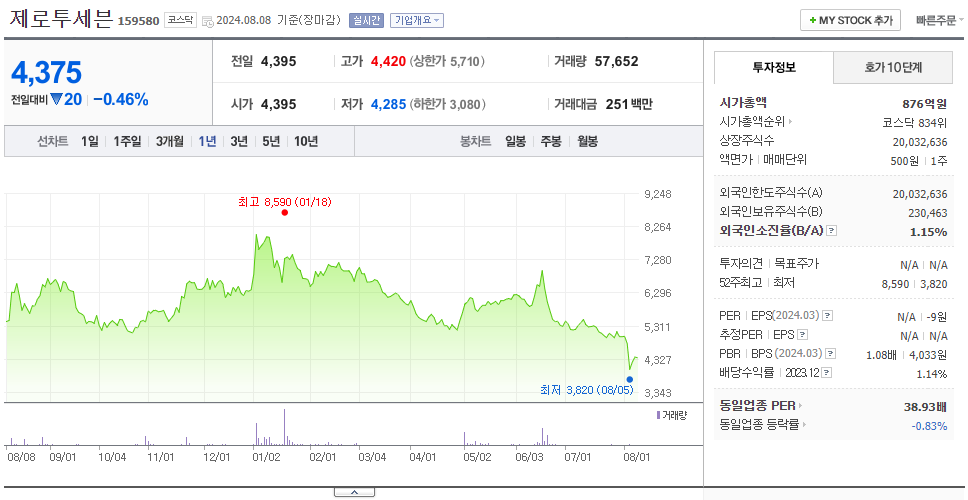968x500 pixels.
Task: Click the 52주최고 최저 value 8,590 | 3,820
Action: click(x=915, y=284)
